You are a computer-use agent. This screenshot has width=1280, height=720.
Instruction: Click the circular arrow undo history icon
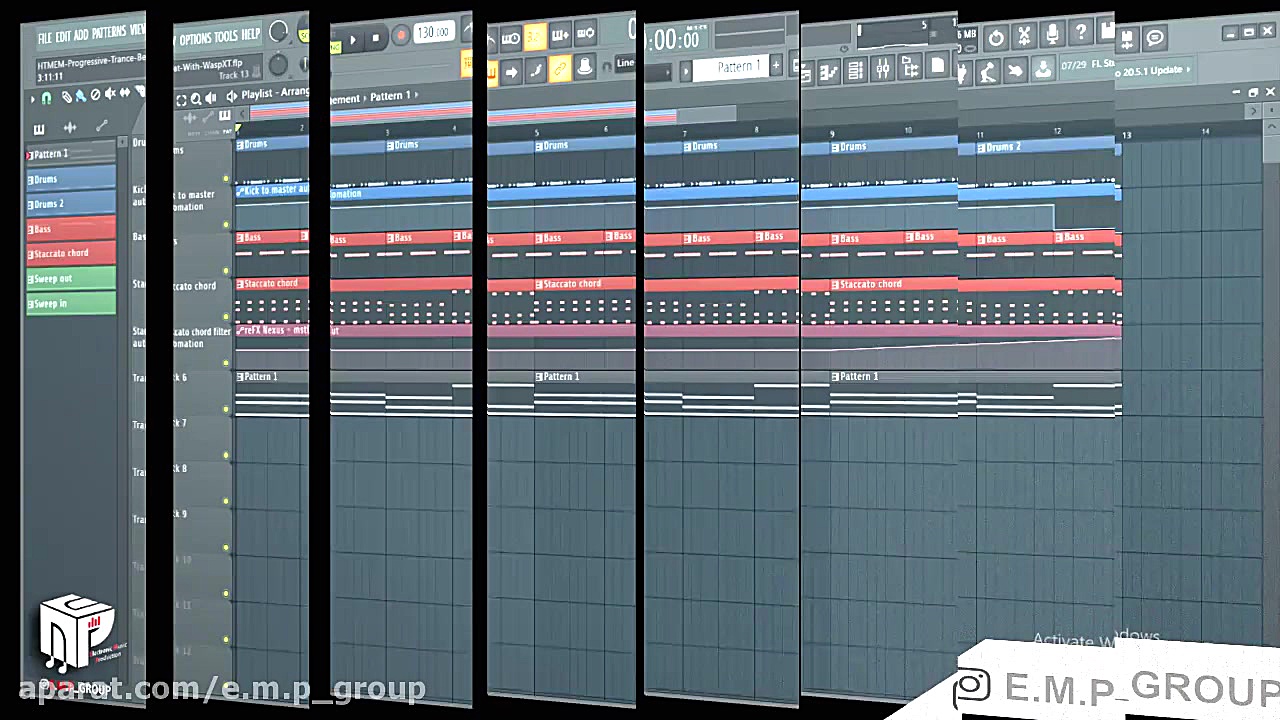996,38
